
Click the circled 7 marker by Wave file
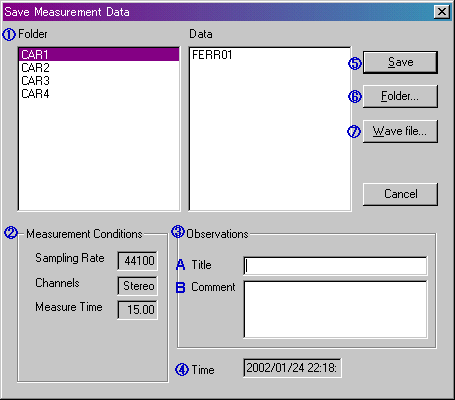pyautogui.click(x=354, y=131)
